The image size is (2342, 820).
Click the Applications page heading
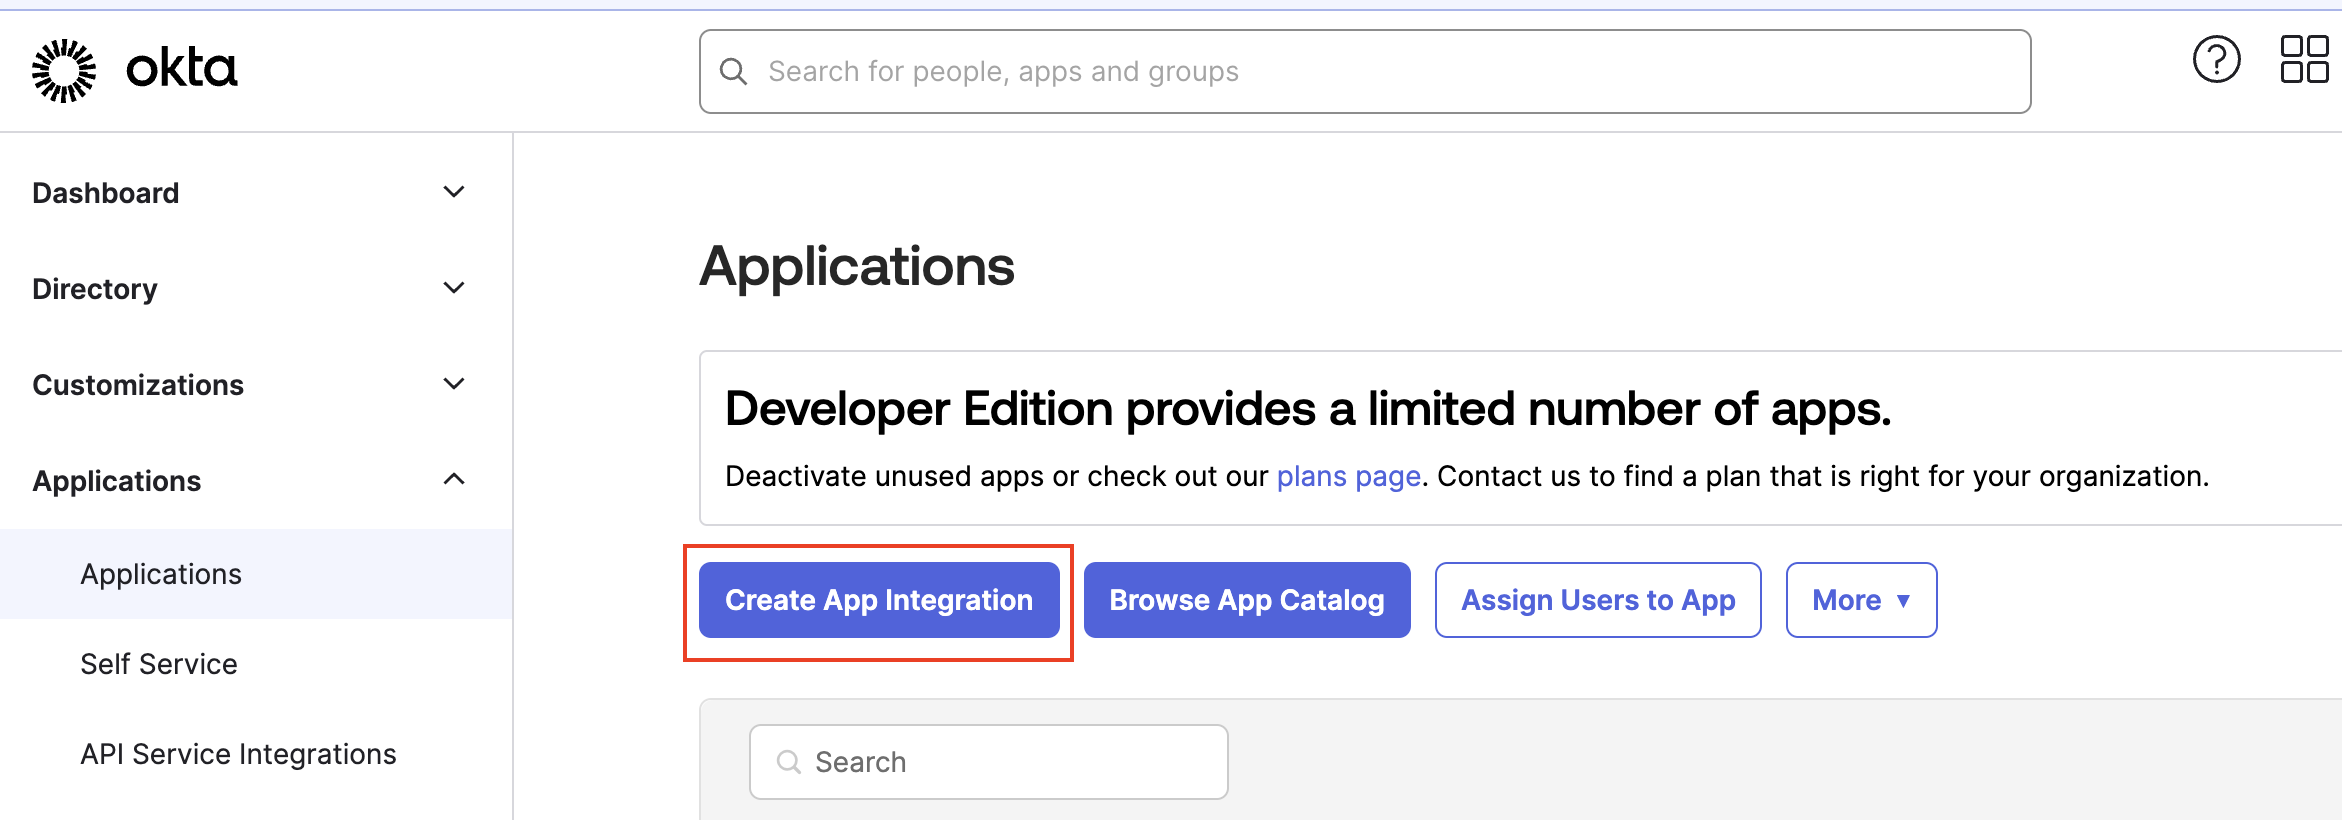tap(857, 267)
